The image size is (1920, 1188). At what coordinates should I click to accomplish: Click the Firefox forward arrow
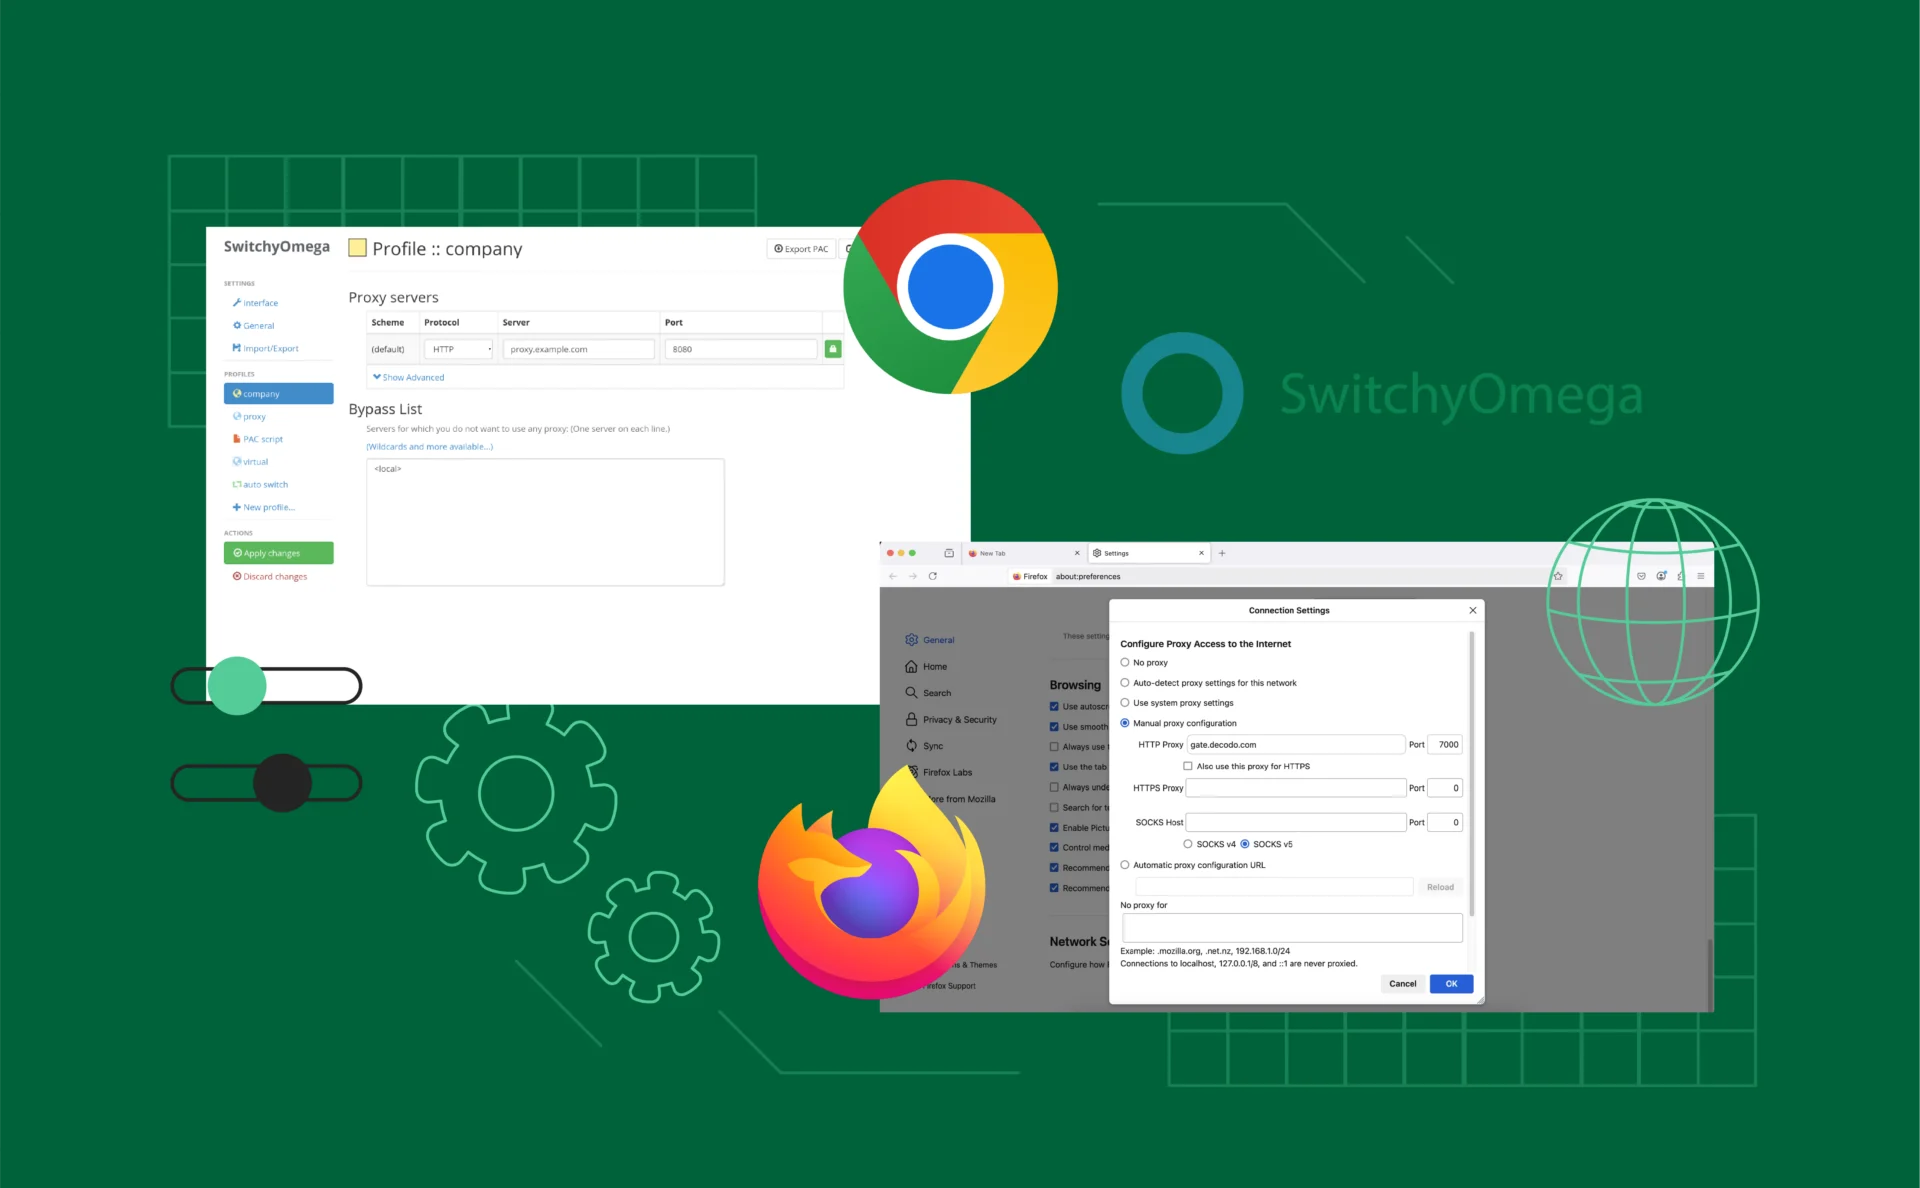pos(912,576)
